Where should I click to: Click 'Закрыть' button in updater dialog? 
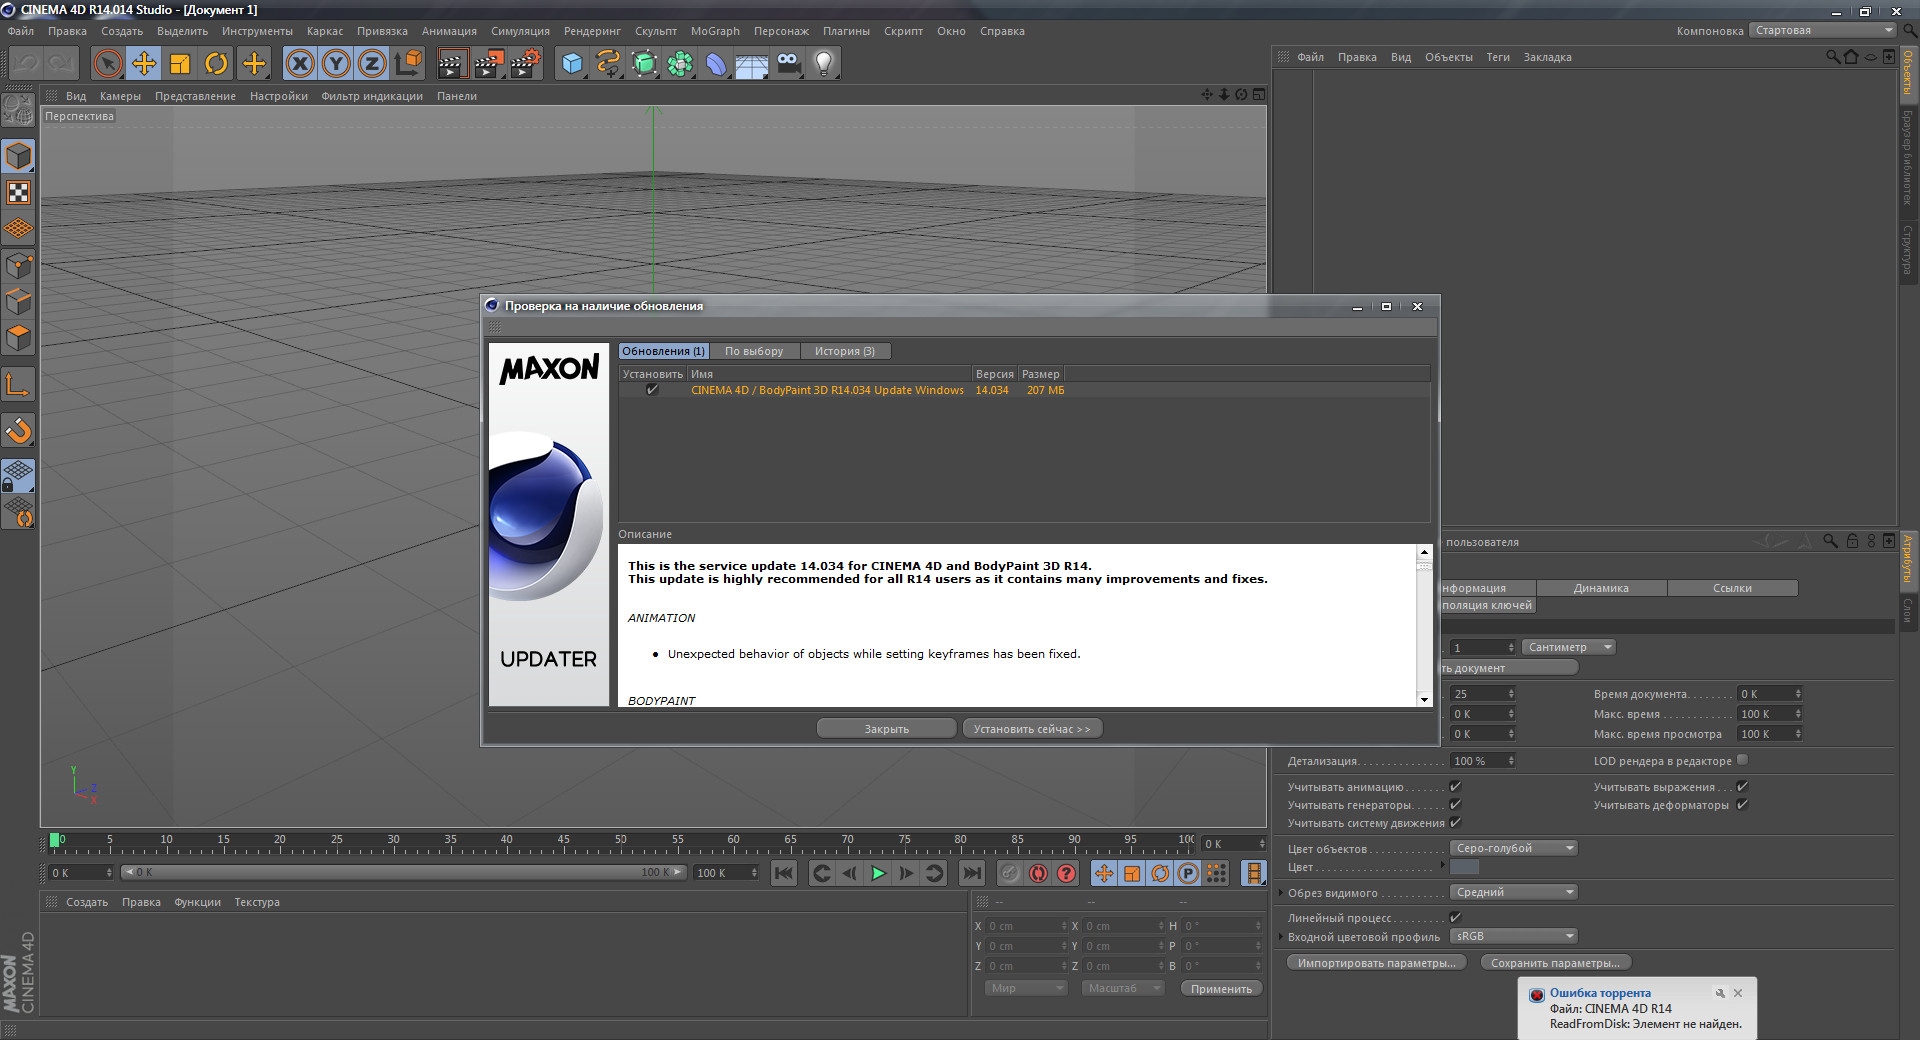point(886,729)
